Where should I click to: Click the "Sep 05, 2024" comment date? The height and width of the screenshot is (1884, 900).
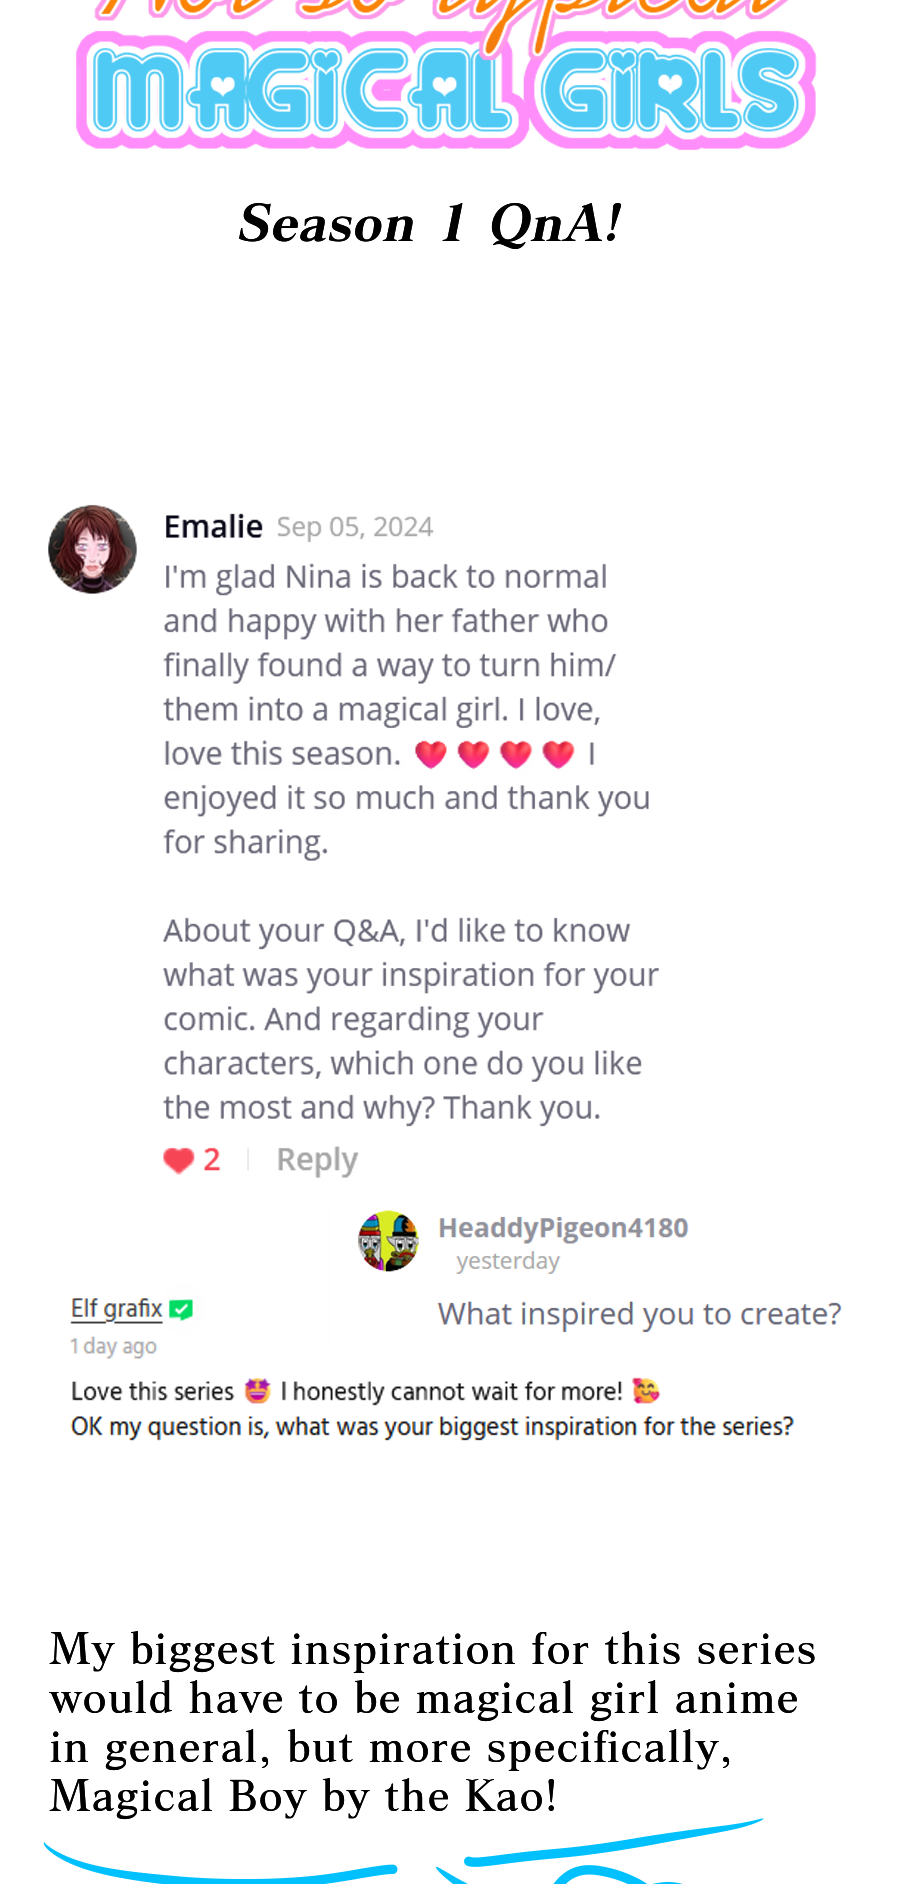(x=355, y=528)
